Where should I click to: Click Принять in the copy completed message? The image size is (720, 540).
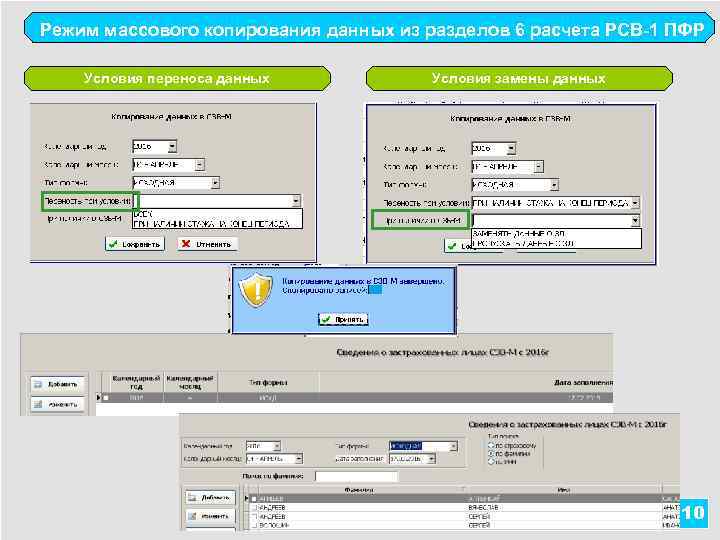[x=343, y=319]
